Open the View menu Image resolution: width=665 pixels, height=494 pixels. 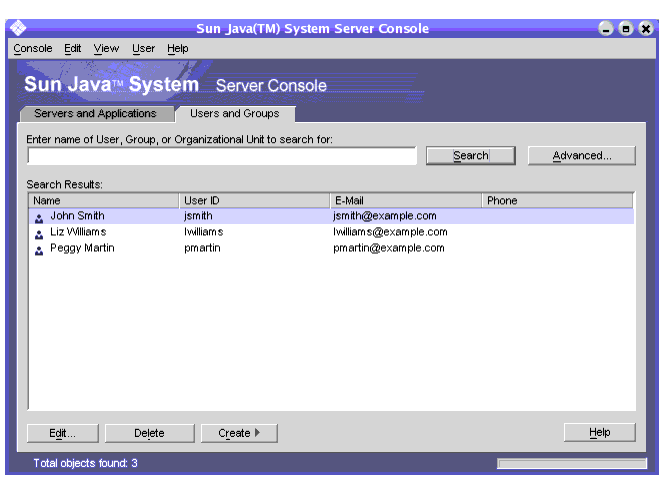coord(106,48)
